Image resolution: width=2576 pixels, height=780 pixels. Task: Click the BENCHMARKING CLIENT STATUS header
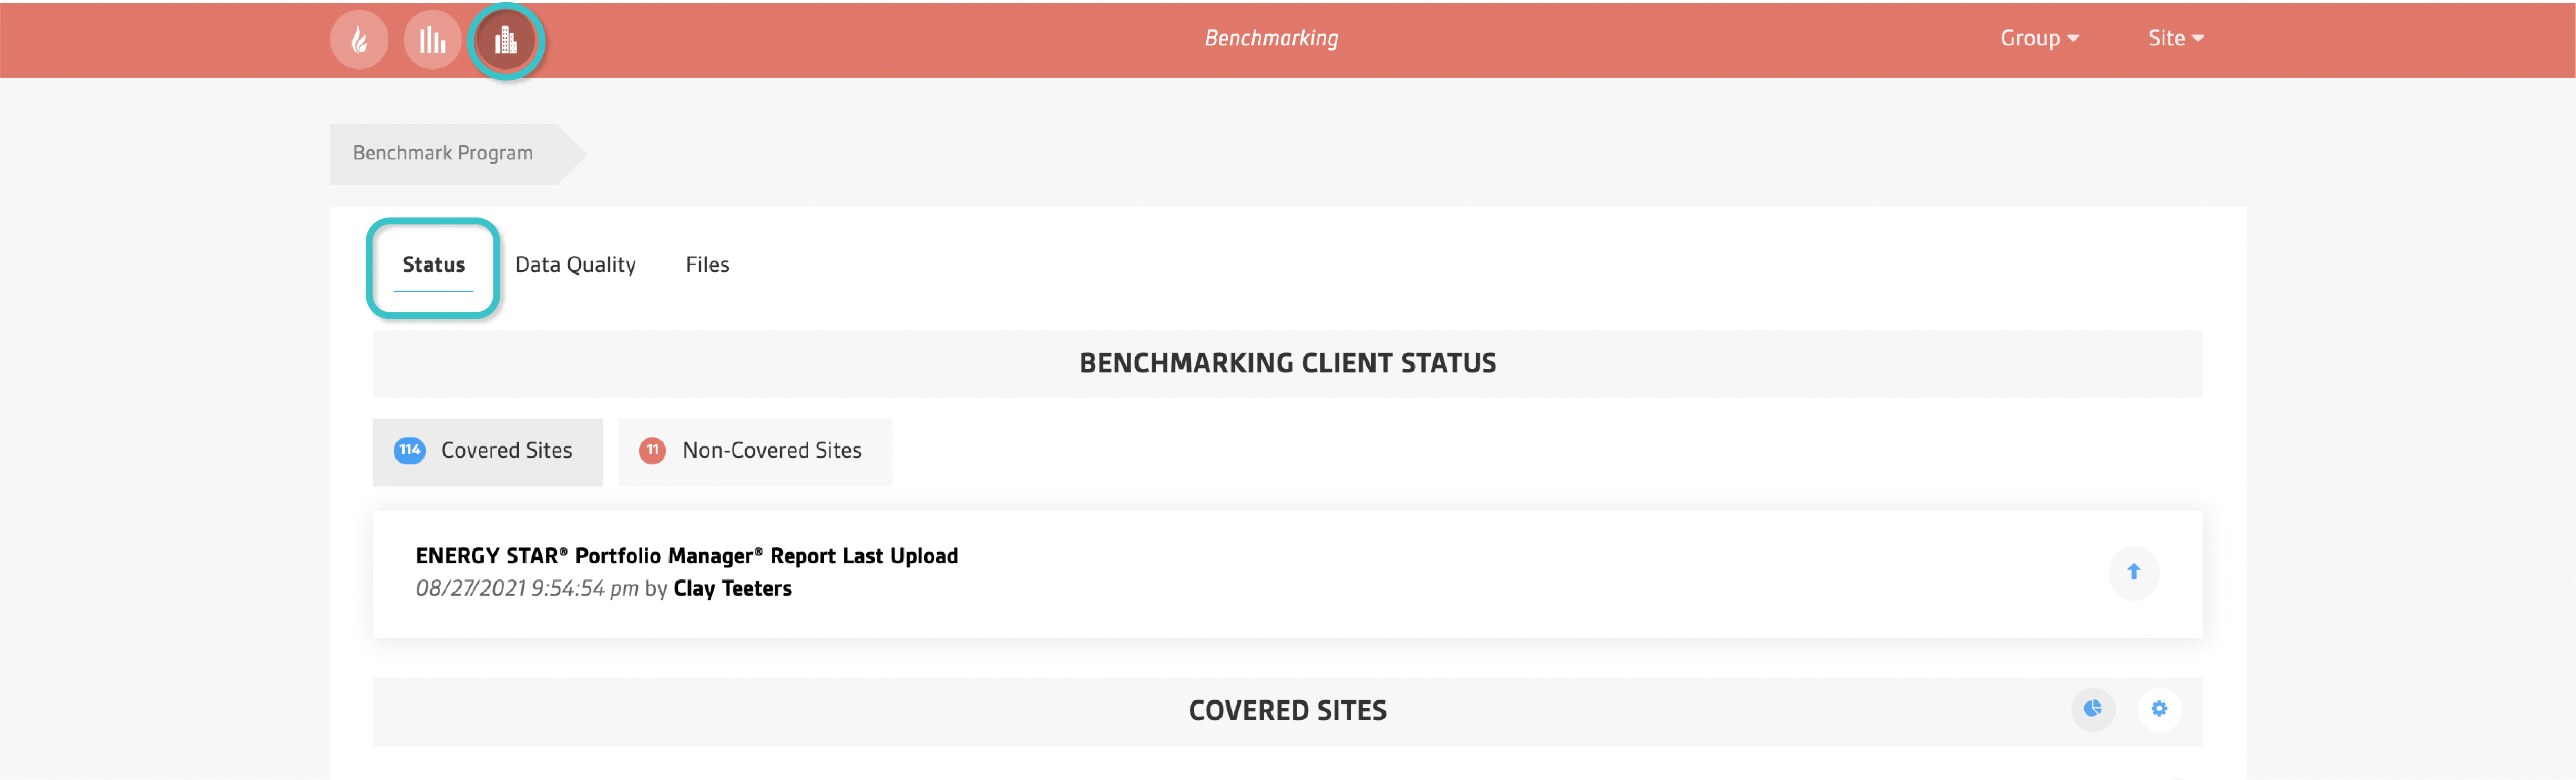click(x=1287, y=363)
